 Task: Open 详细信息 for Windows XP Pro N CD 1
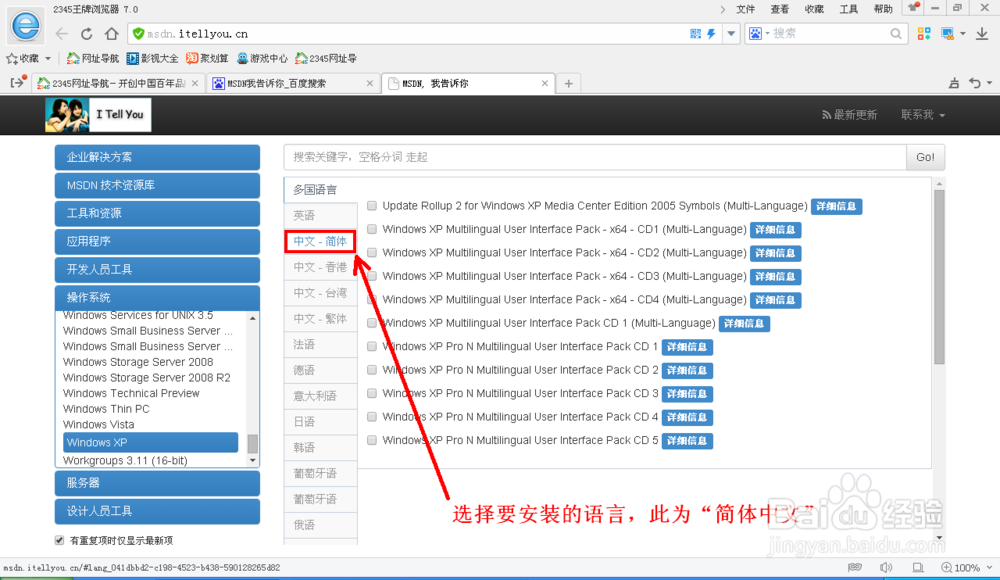coord(687,346)
